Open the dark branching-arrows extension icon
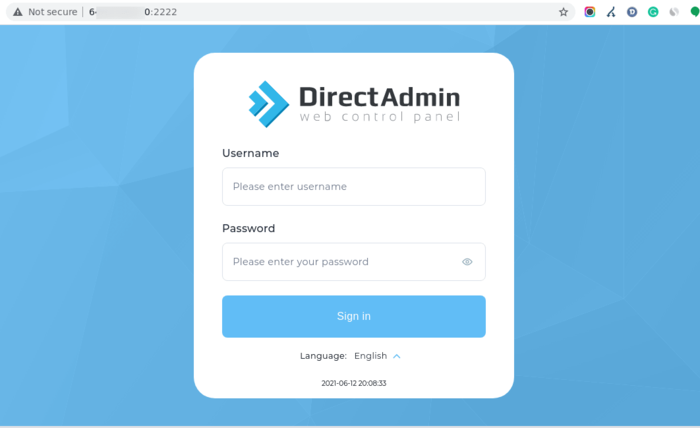Viewport: 700px width, 428px height. point(611,12)
